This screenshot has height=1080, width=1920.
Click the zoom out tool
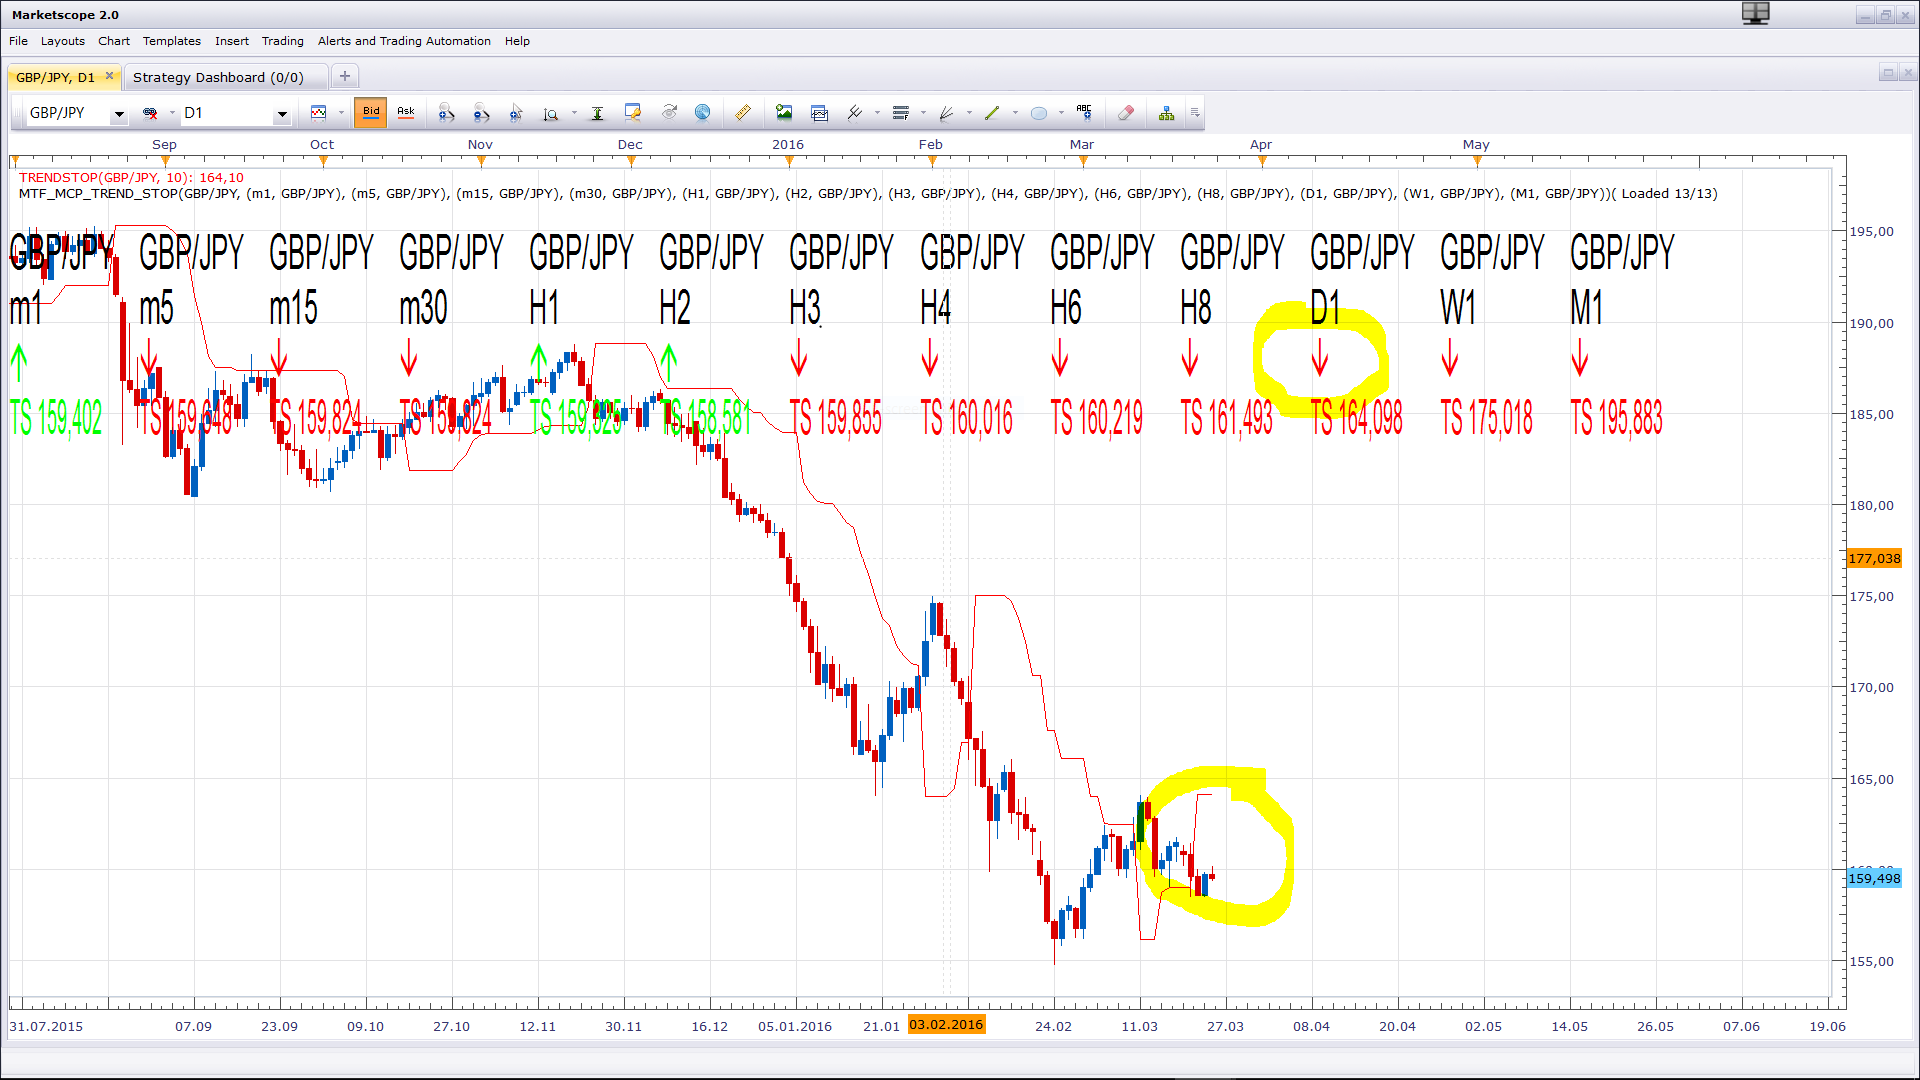pyautogui.click(x=481, y=113)
